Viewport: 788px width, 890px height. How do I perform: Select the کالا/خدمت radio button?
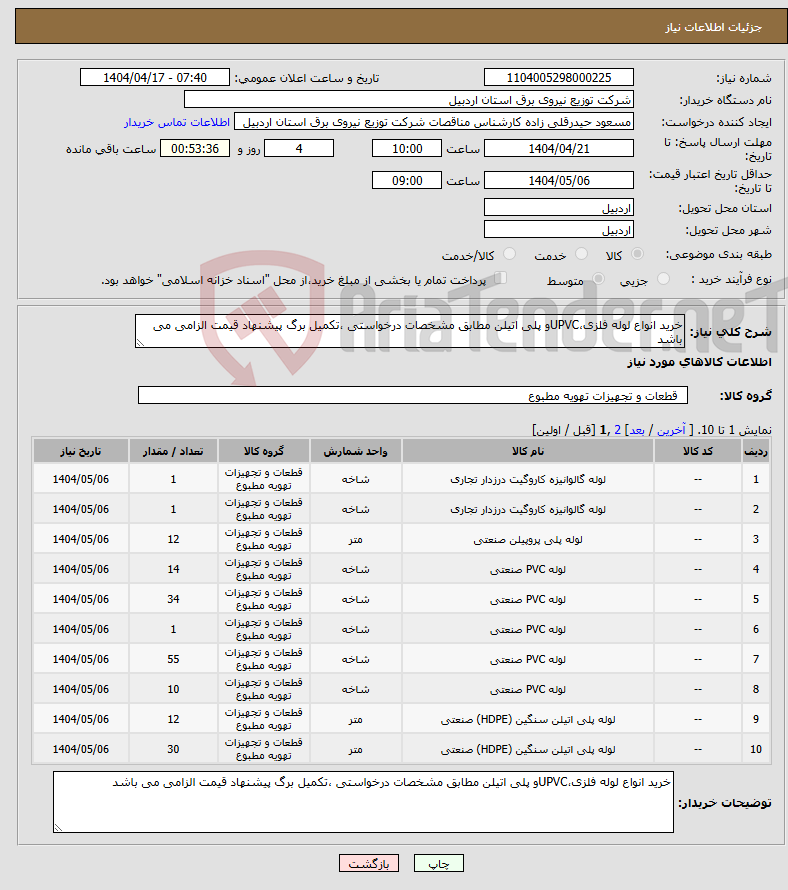(x=509, y=254)
